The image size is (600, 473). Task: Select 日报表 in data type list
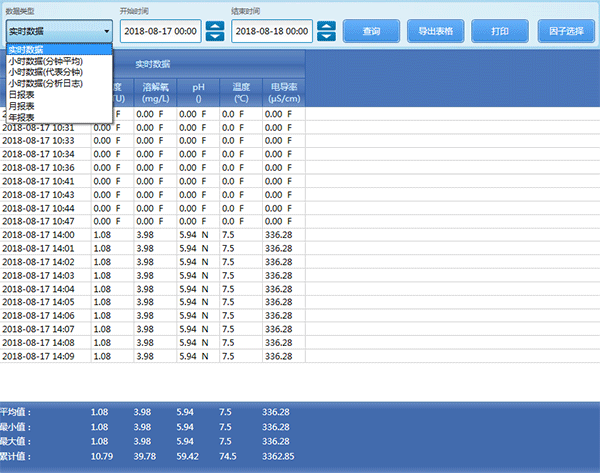[x=59, y=95]
